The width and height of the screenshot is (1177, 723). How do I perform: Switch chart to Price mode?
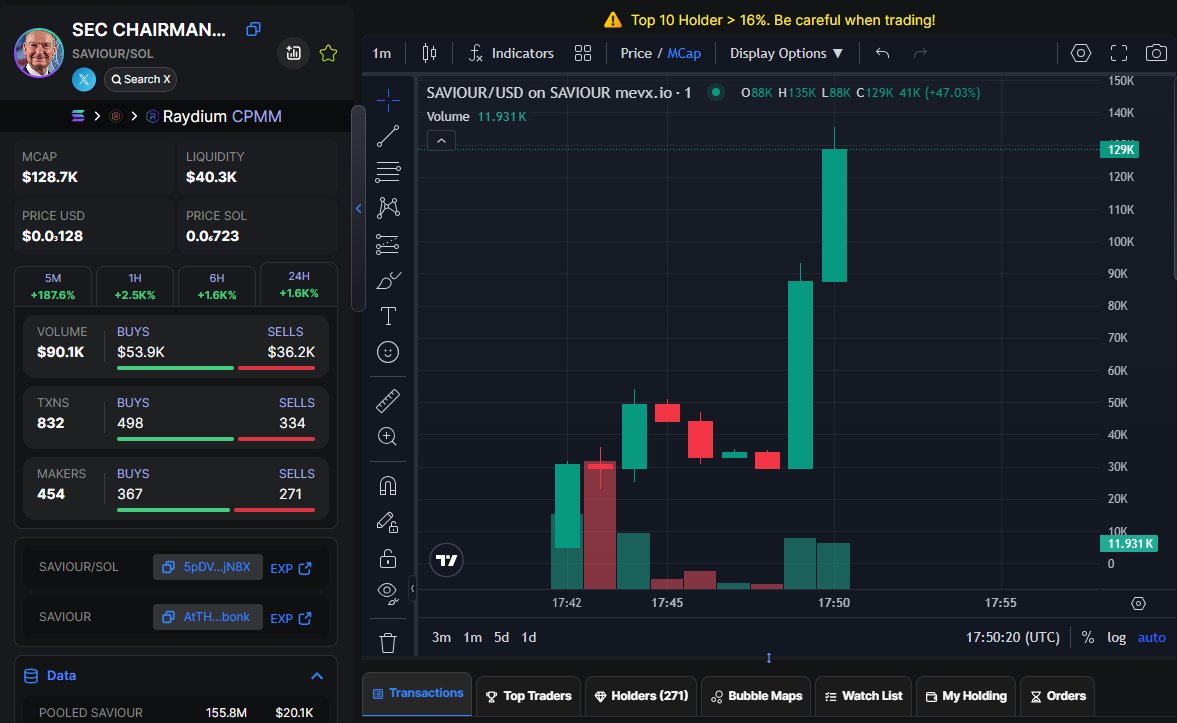[x=636, y=53]
